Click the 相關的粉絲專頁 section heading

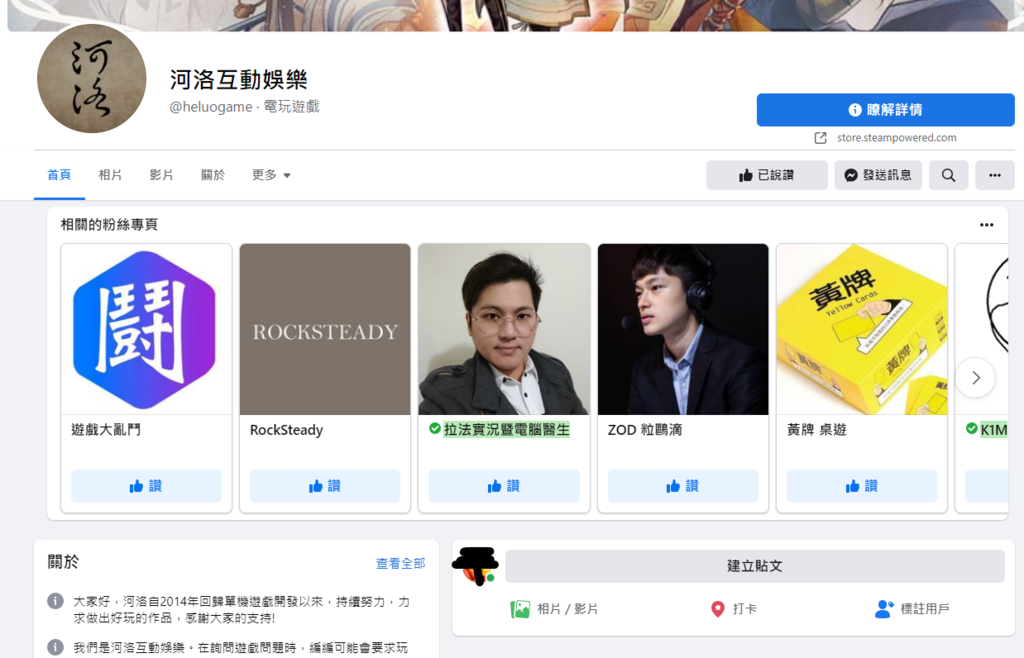(109, 225)
